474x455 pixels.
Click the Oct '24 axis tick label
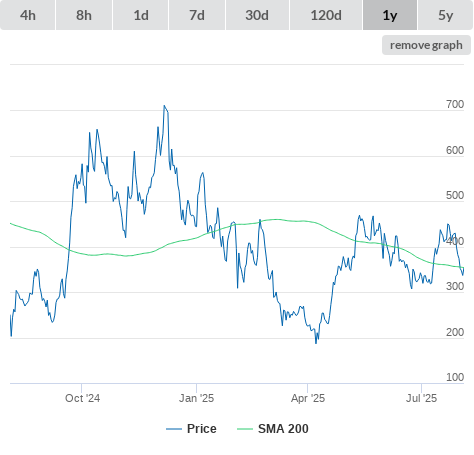click(x=82, y=398)
